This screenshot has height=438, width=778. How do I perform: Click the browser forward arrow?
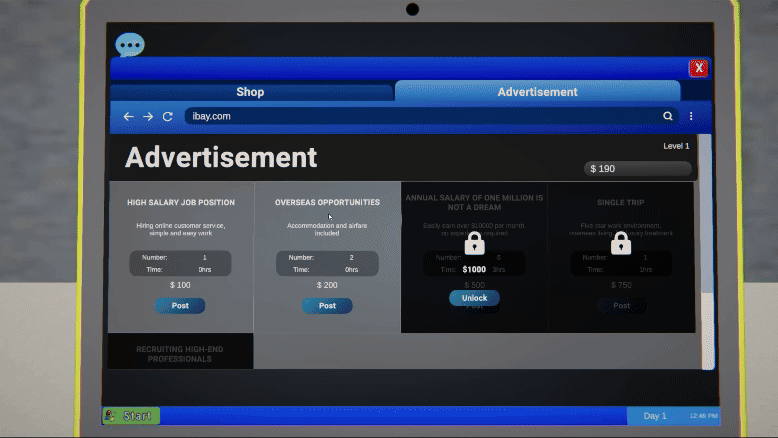(x=148, y=117)
